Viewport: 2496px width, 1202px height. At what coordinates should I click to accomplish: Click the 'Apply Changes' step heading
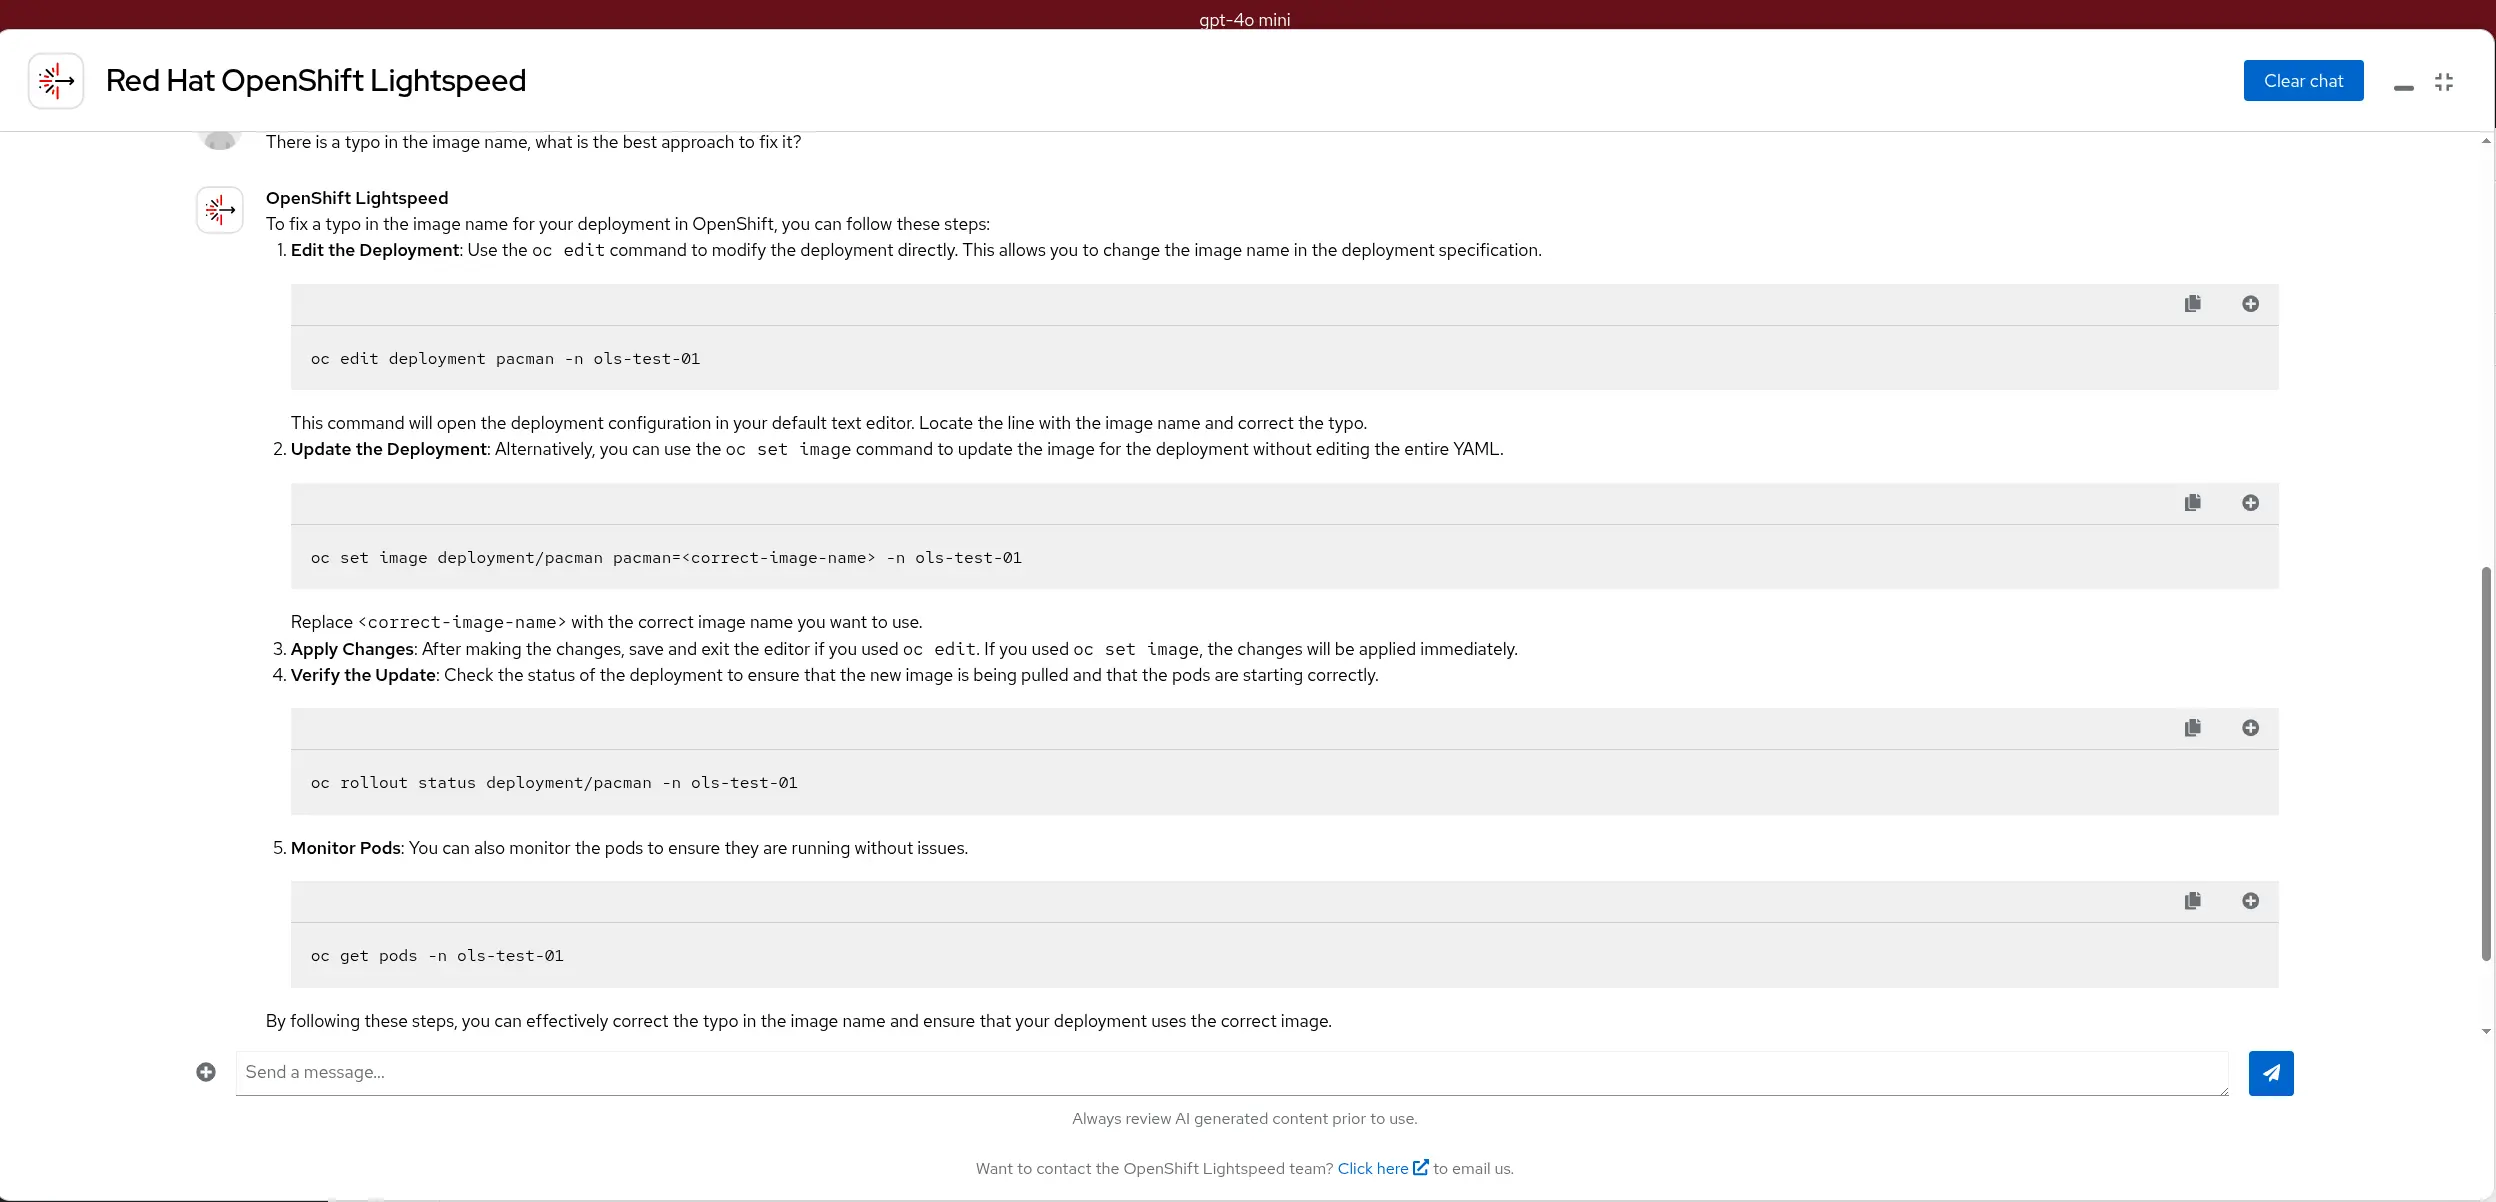(x=352, y=649)
